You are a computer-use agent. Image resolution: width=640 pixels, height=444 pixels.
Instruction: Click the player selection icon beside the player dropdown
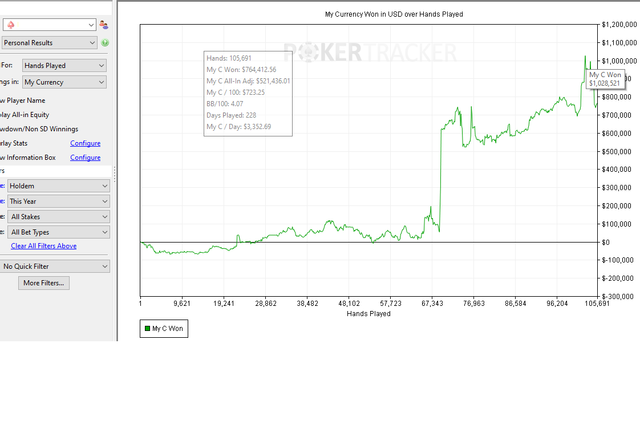click(104, 25)
